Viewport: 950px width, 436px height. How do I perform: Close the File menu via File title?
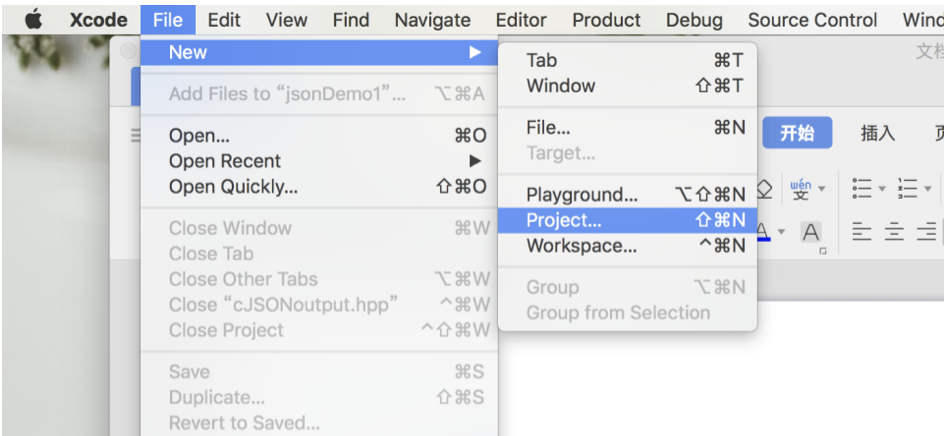coord(168,20)
